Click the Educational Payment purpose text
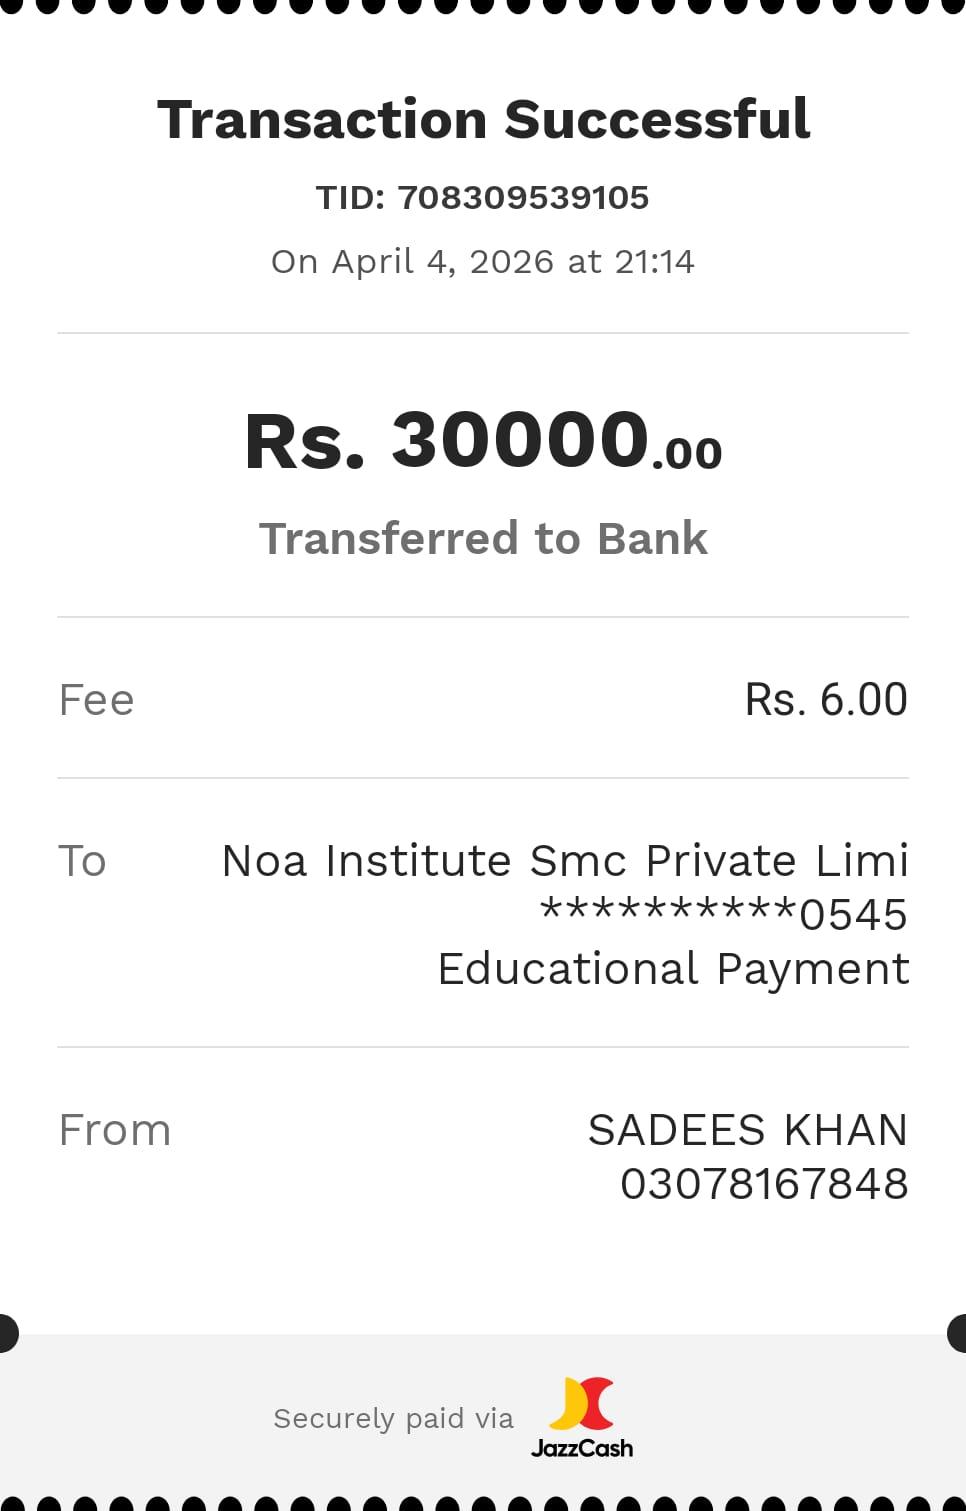Viewport: 966px width, 1511px height. [x=673, y=969]
